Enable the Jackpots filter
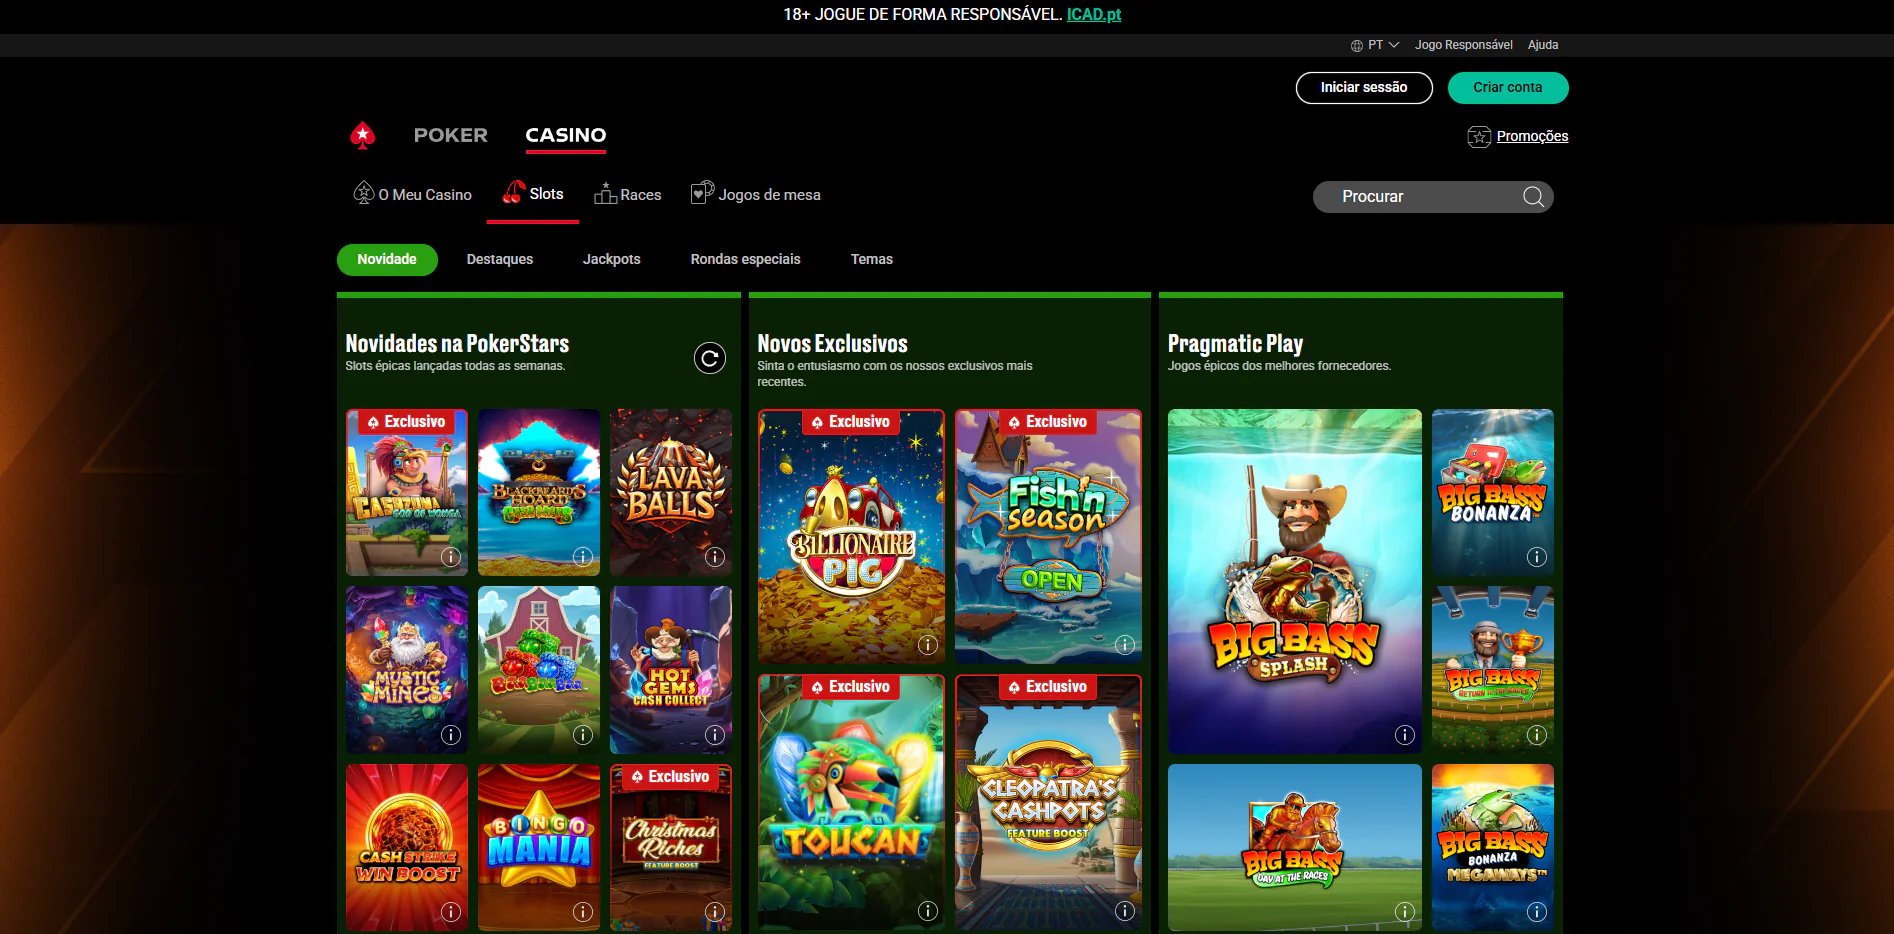The width and height of the screenshot is (1894, 934). point(611,259)
